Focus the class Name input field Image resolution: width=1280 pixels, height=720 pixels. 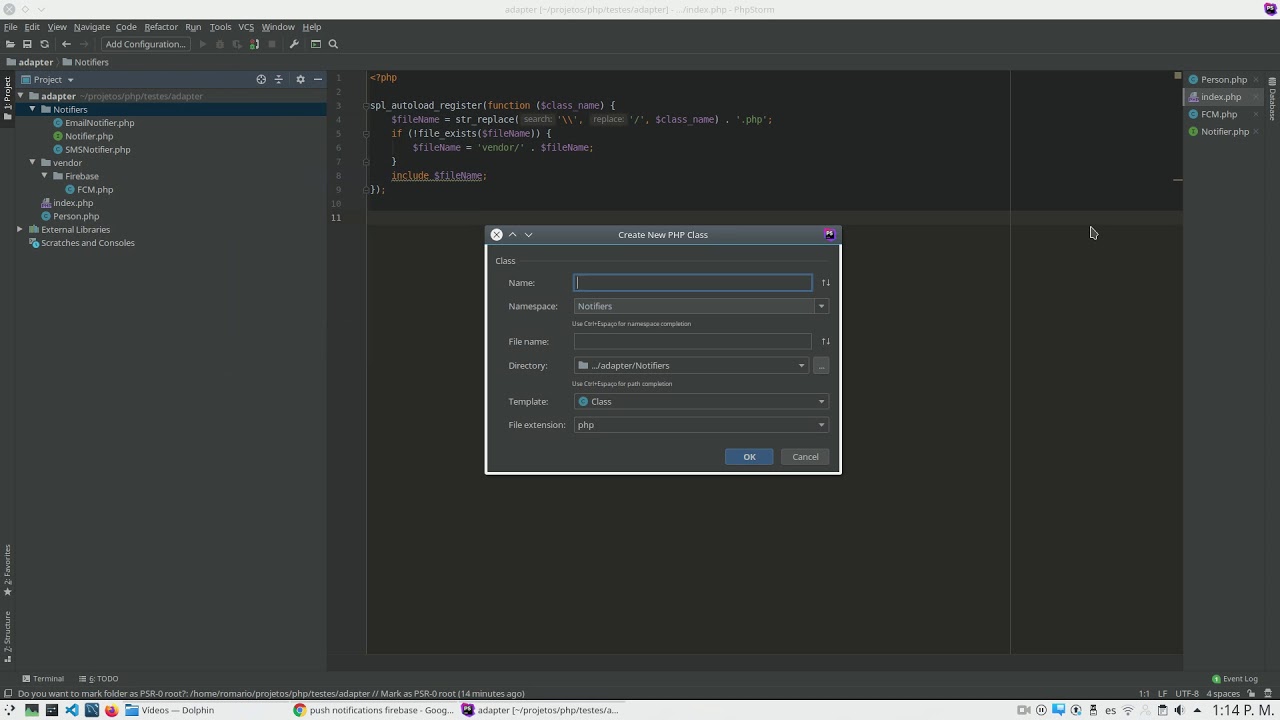tap(693, 283)
